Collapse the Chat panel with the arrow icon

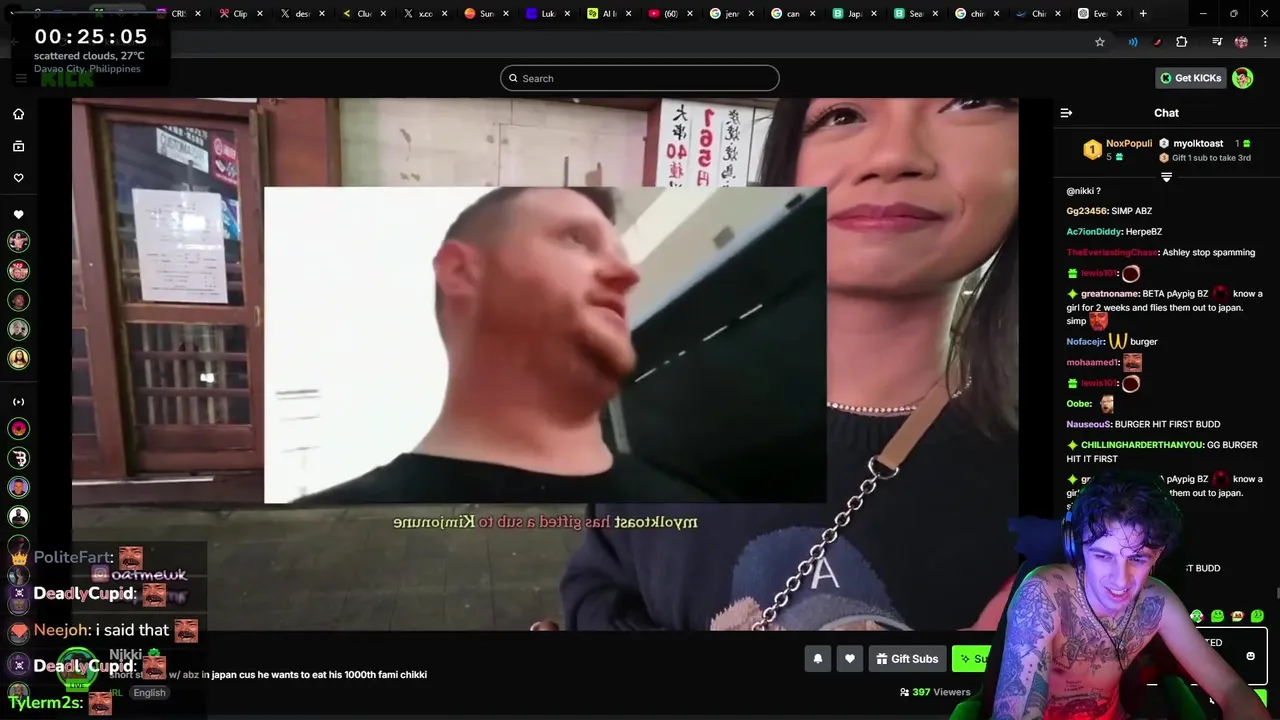pos(1066,113)
